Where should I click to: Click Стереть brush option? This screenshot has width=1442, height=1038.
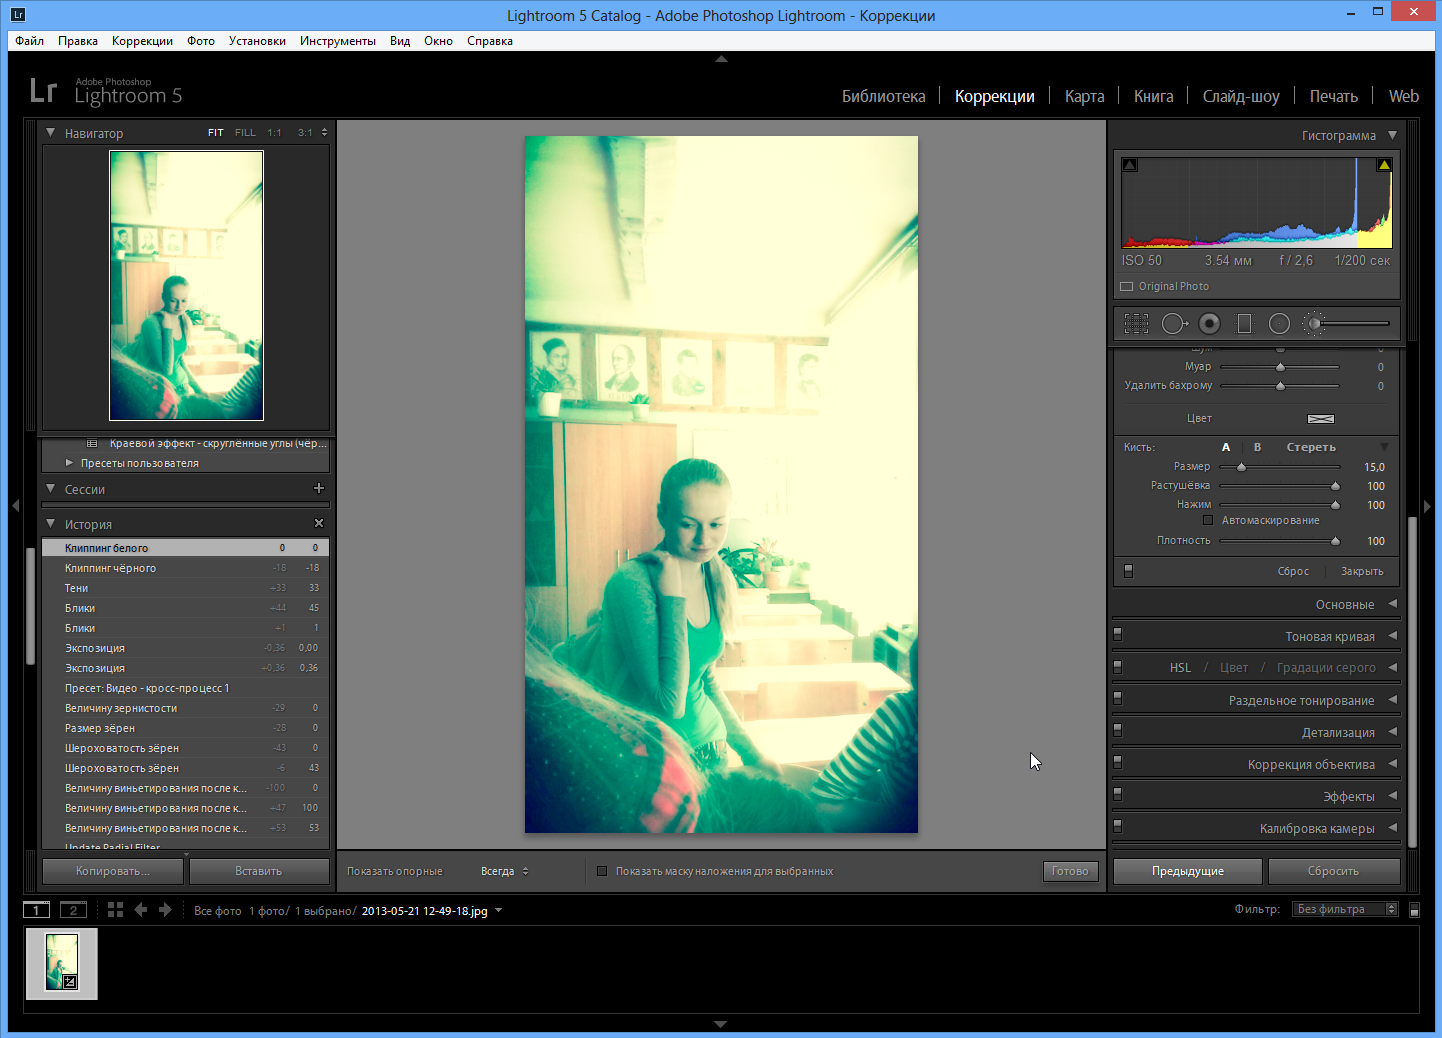1311,447
